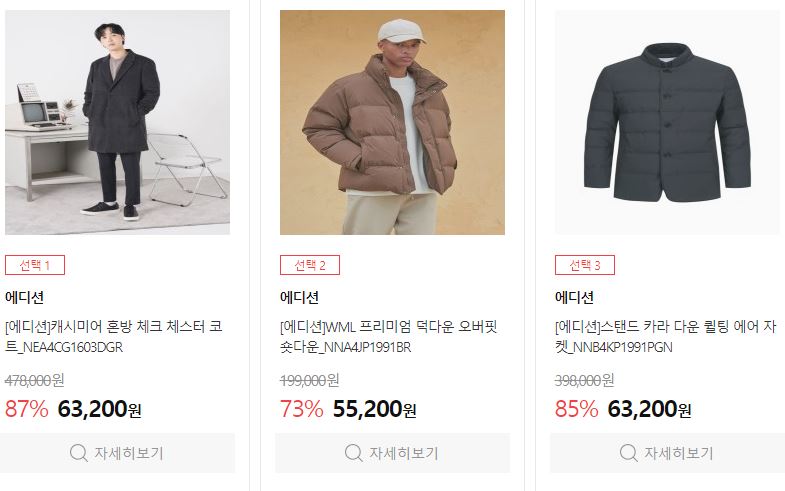The width and height of the screenshot is (785, 491).
Task: Click the crossed-out 398,000원 original price
Action: click(x=584, y=380)
